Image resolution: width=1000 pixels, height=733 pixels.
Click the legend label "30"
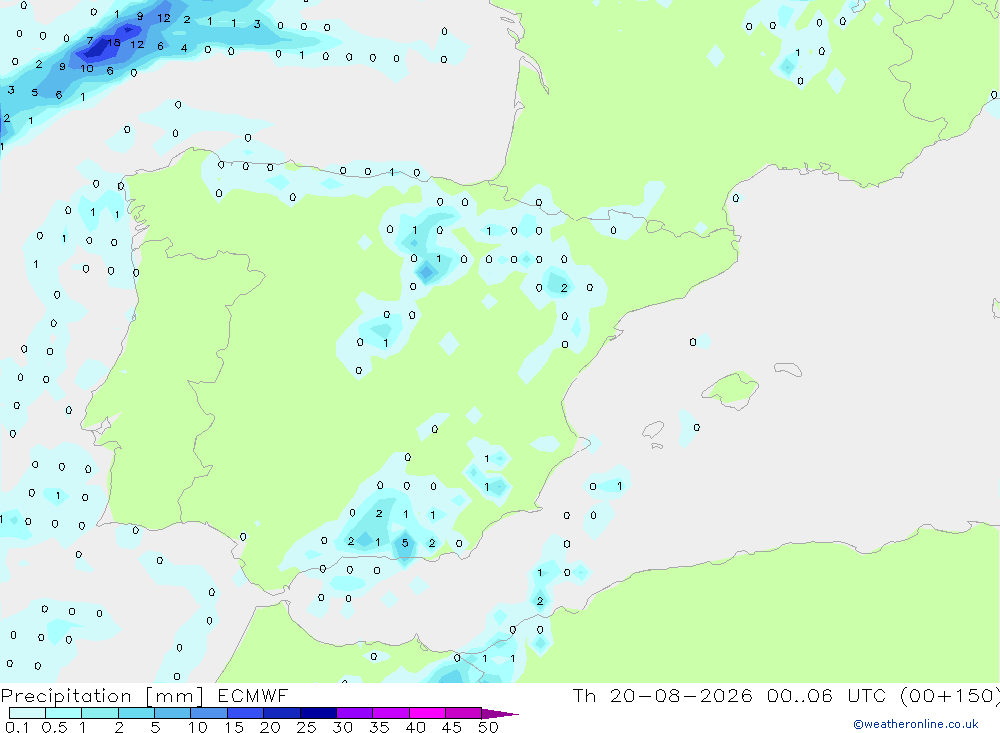[x=343, y=727]
